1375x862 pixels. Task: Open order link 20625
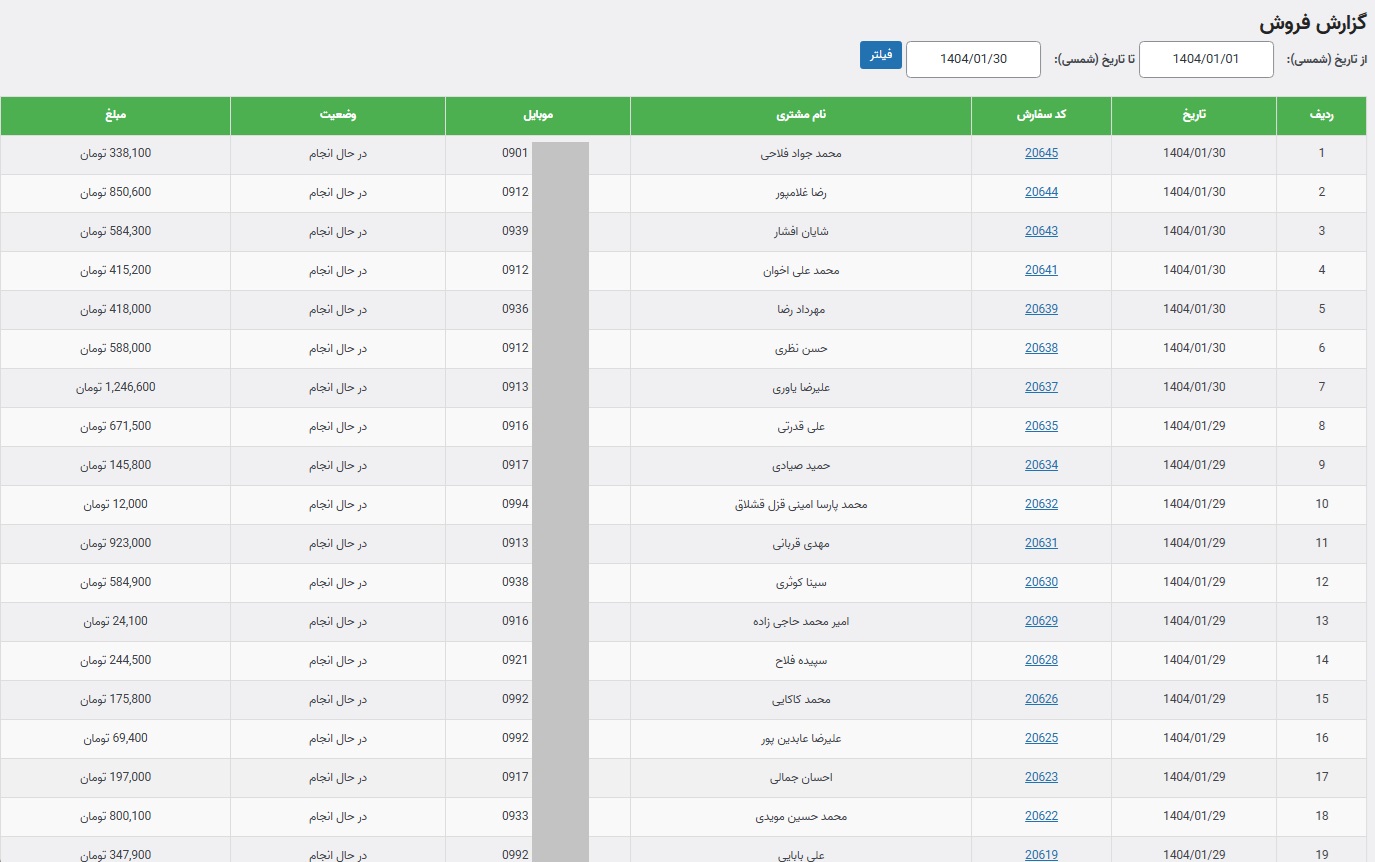(x=1041, y=738)
